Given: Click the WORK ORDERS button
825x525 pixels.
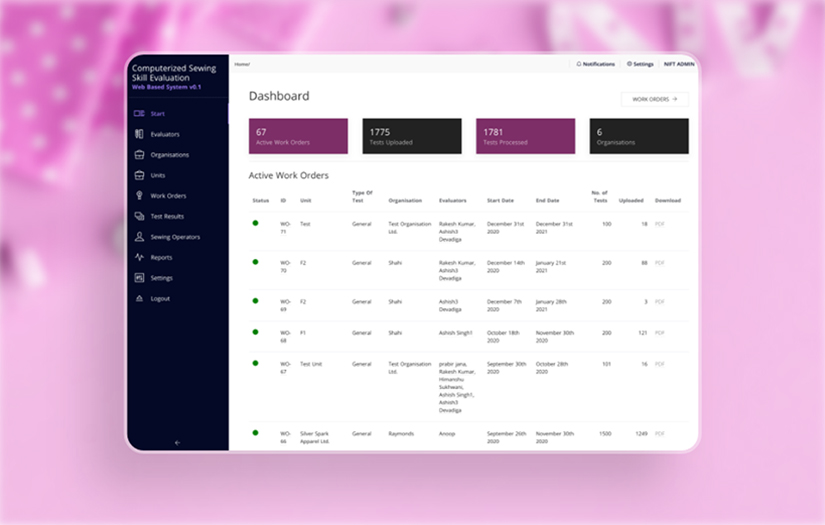Looking at the screenshot, I should [655, 99].
